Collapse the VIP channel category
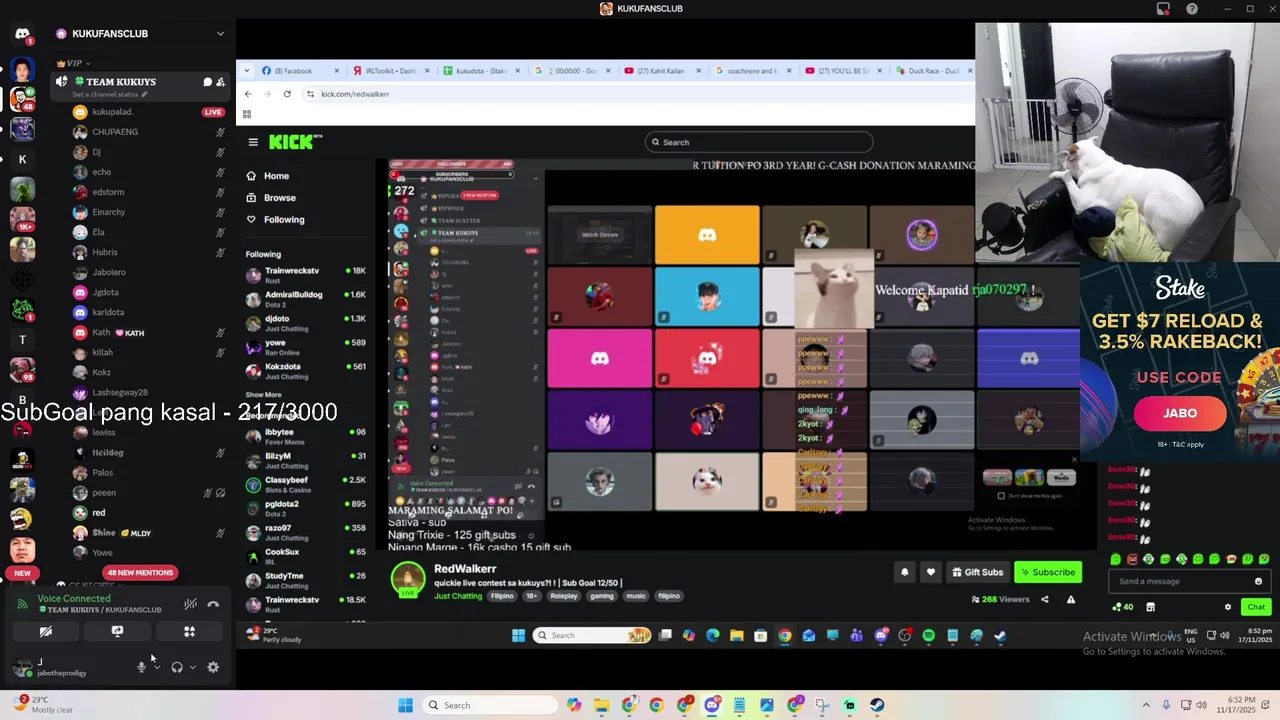The height and width of the screenshot is (720, 1280). pos(75,63)
